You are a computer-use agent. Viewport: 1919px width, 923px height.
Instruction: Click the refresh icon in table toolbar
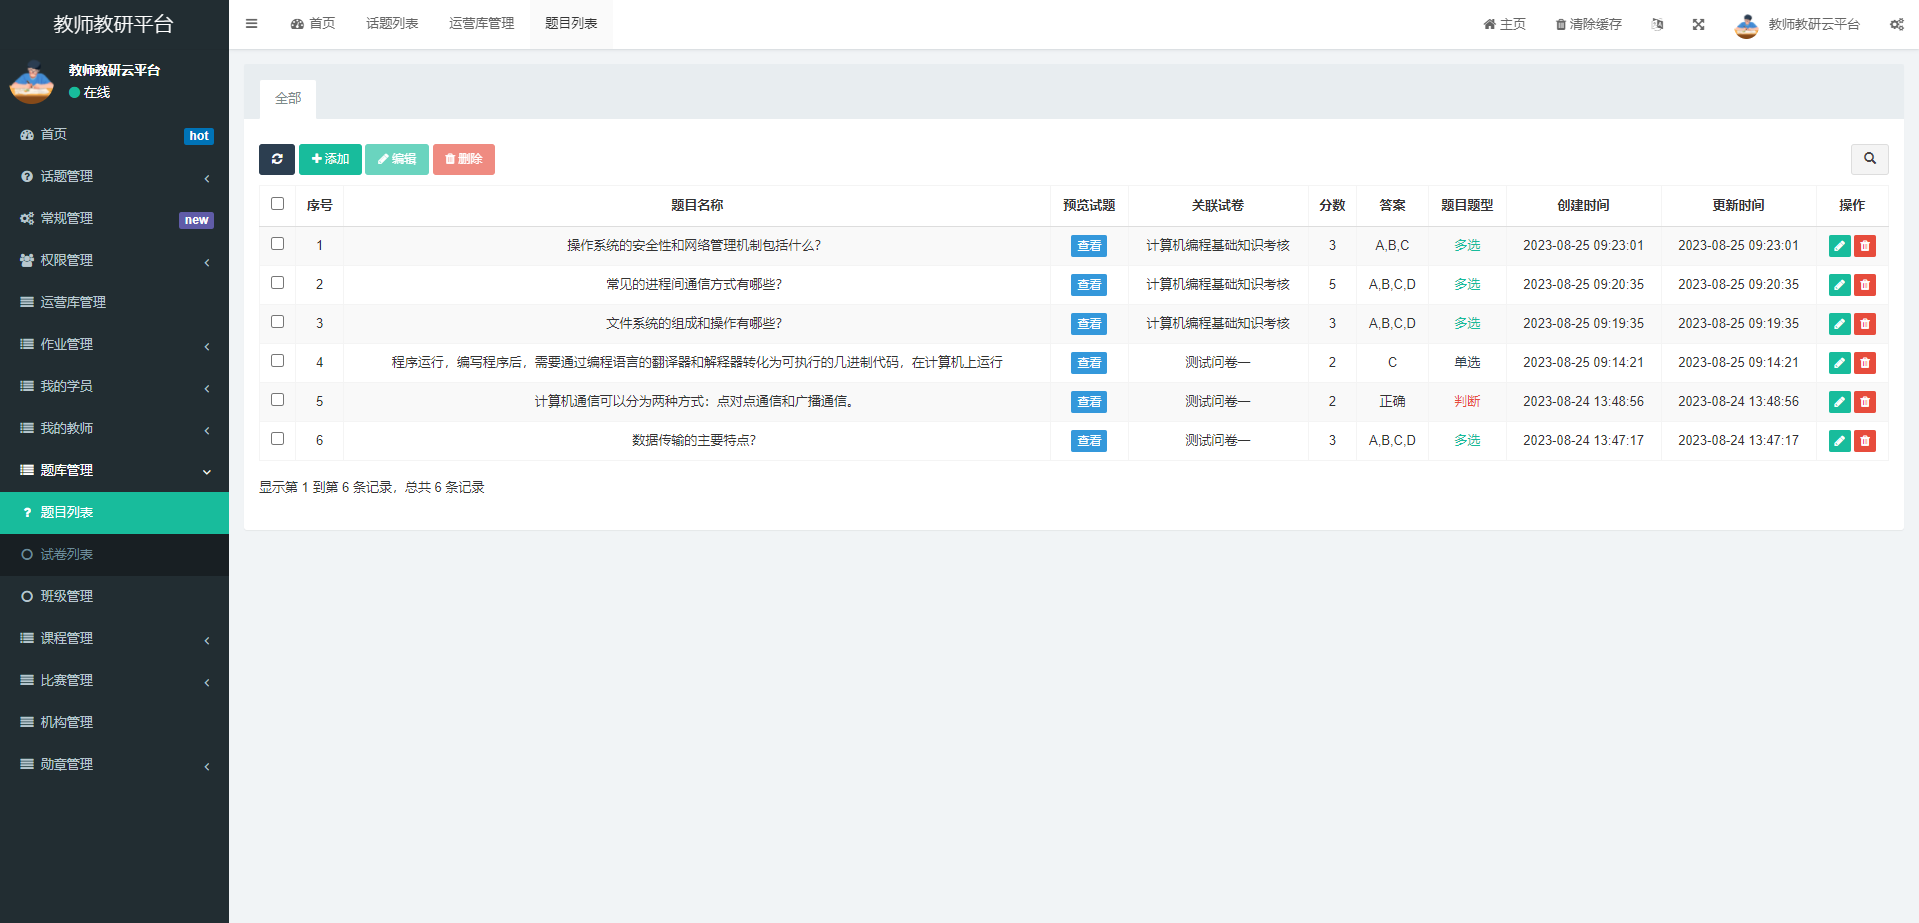(x=277, y=159)
